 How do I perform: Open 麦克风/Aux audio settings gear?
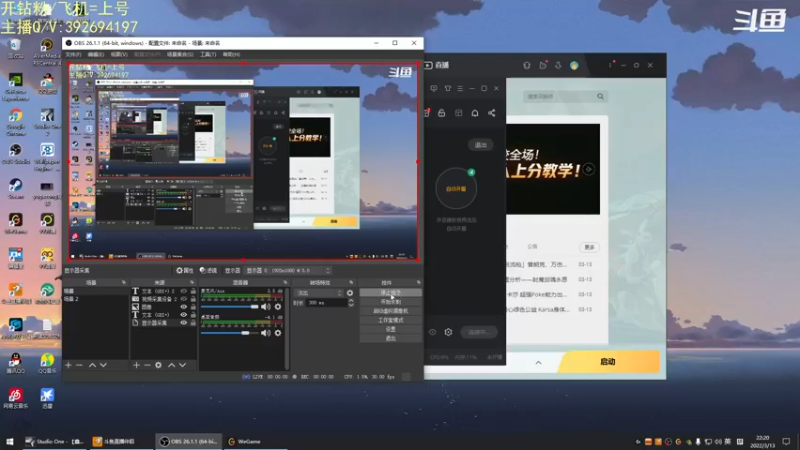(278, 307)
